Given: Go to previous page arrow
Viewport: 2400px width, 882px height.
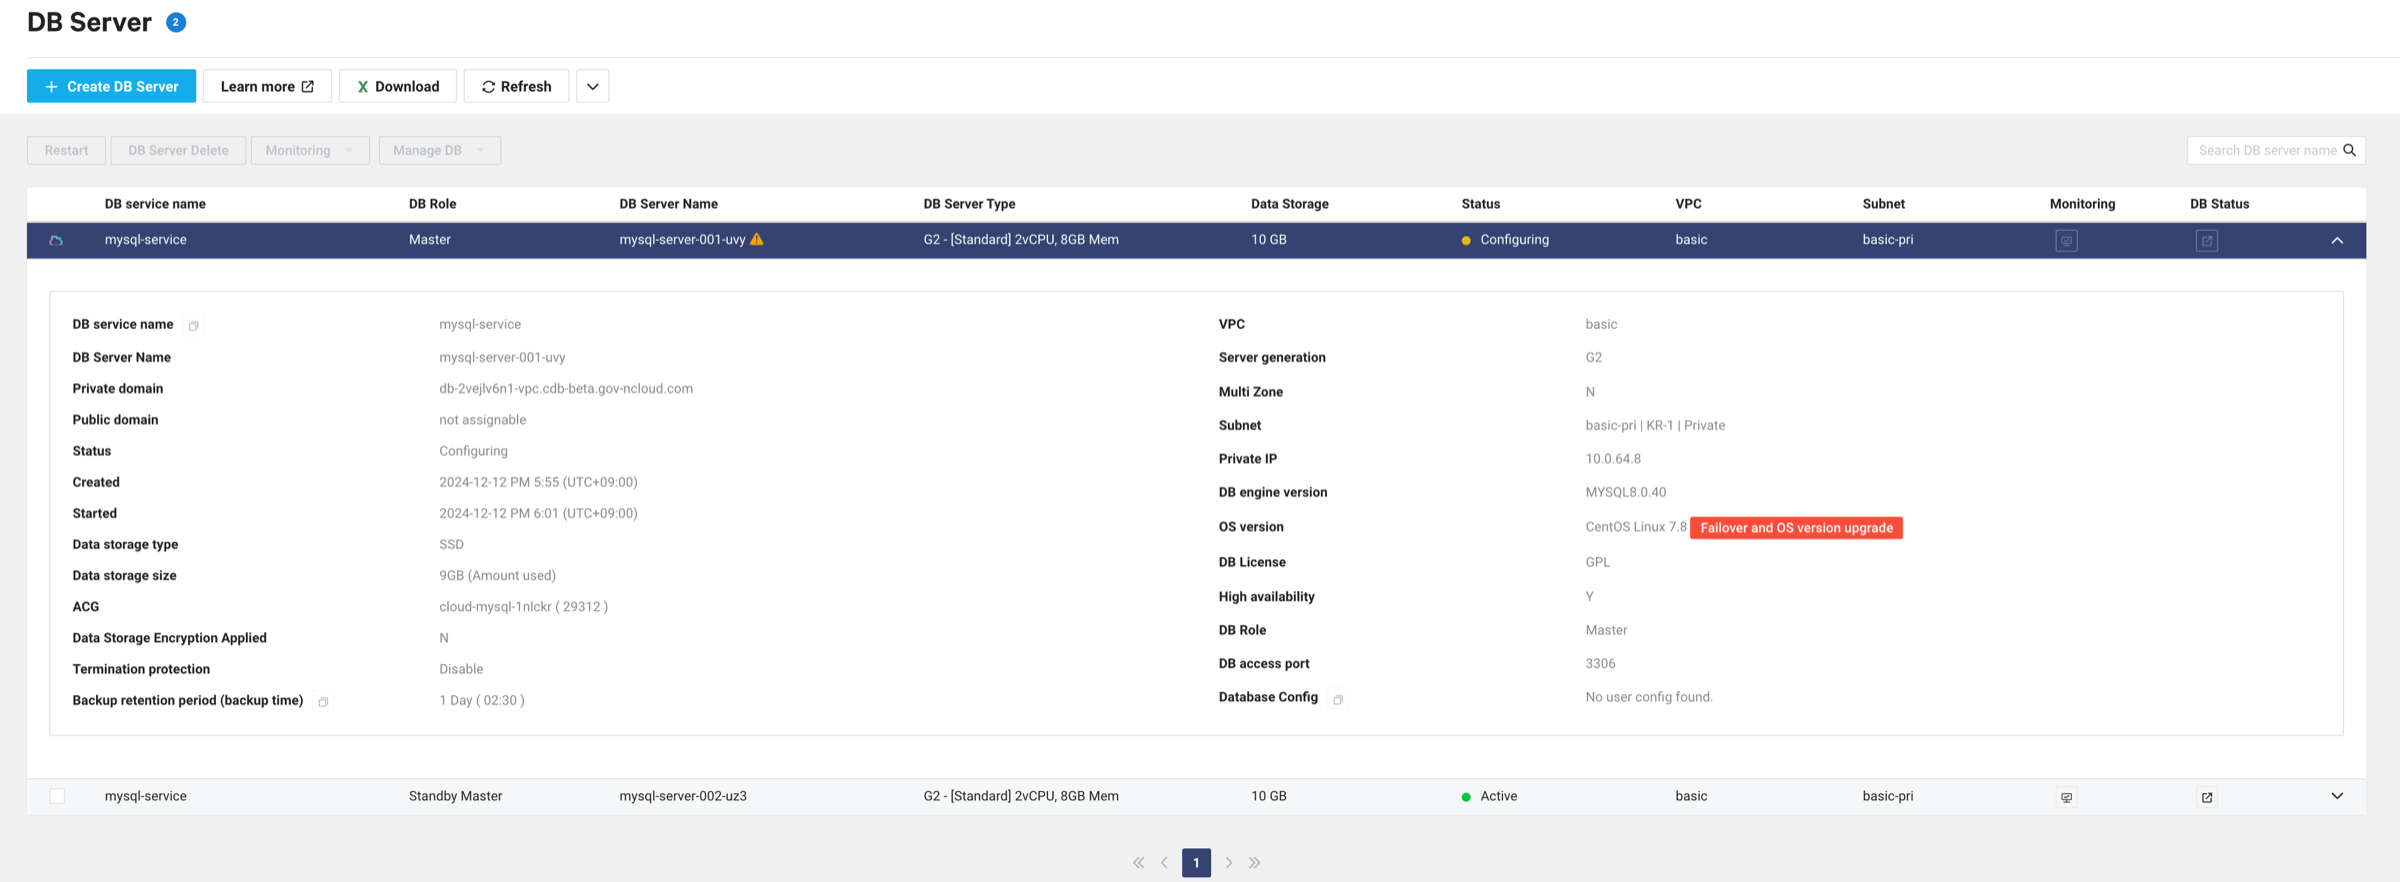Looking at the screenshot, I should coord(1164,862).
